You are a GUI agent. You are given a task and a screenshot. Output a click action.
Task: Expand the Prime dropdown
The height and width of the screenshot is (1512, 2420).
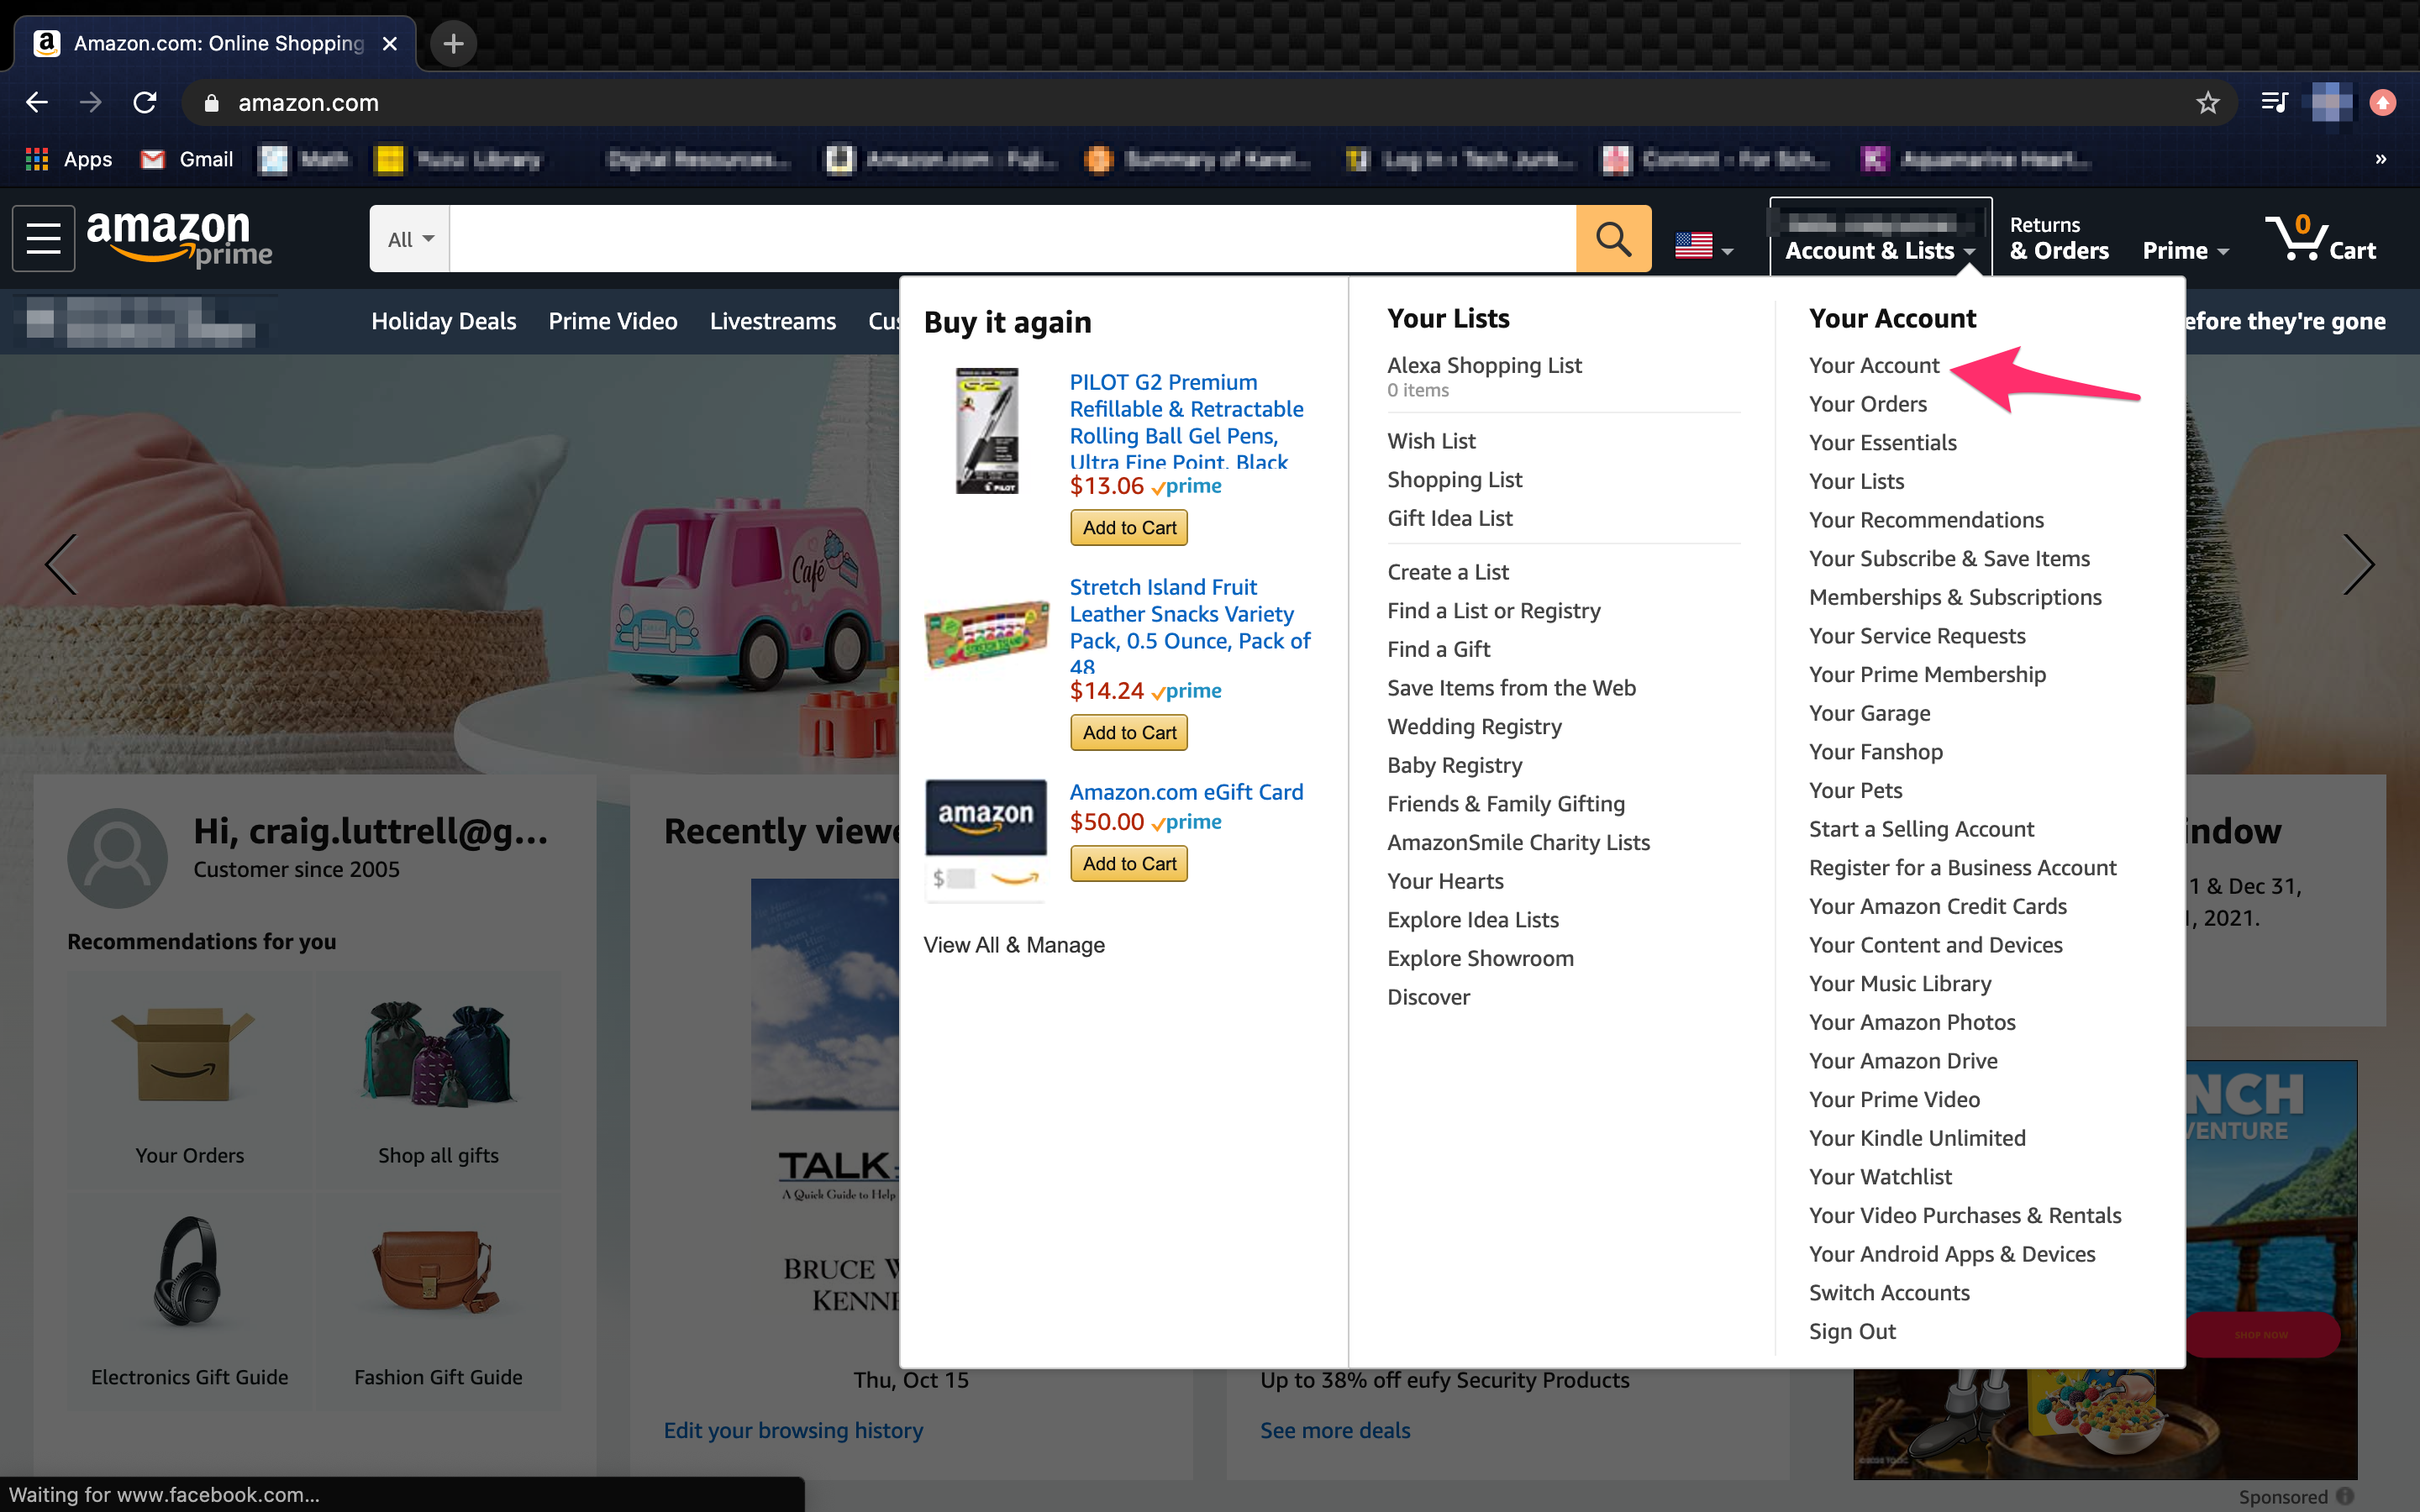[2185, 250]
